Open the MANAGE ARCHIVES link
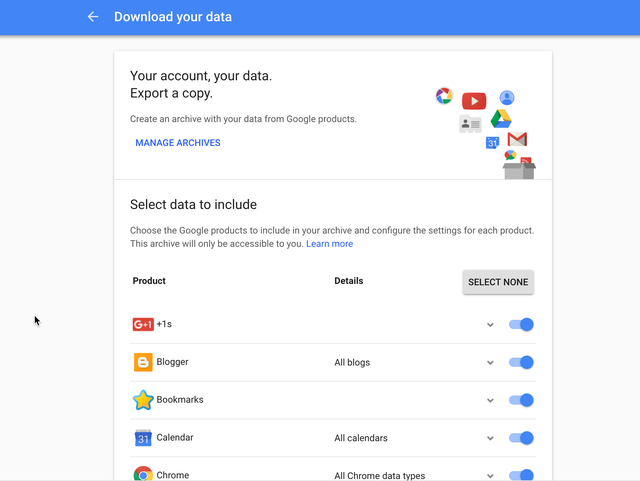 point(178,143)
